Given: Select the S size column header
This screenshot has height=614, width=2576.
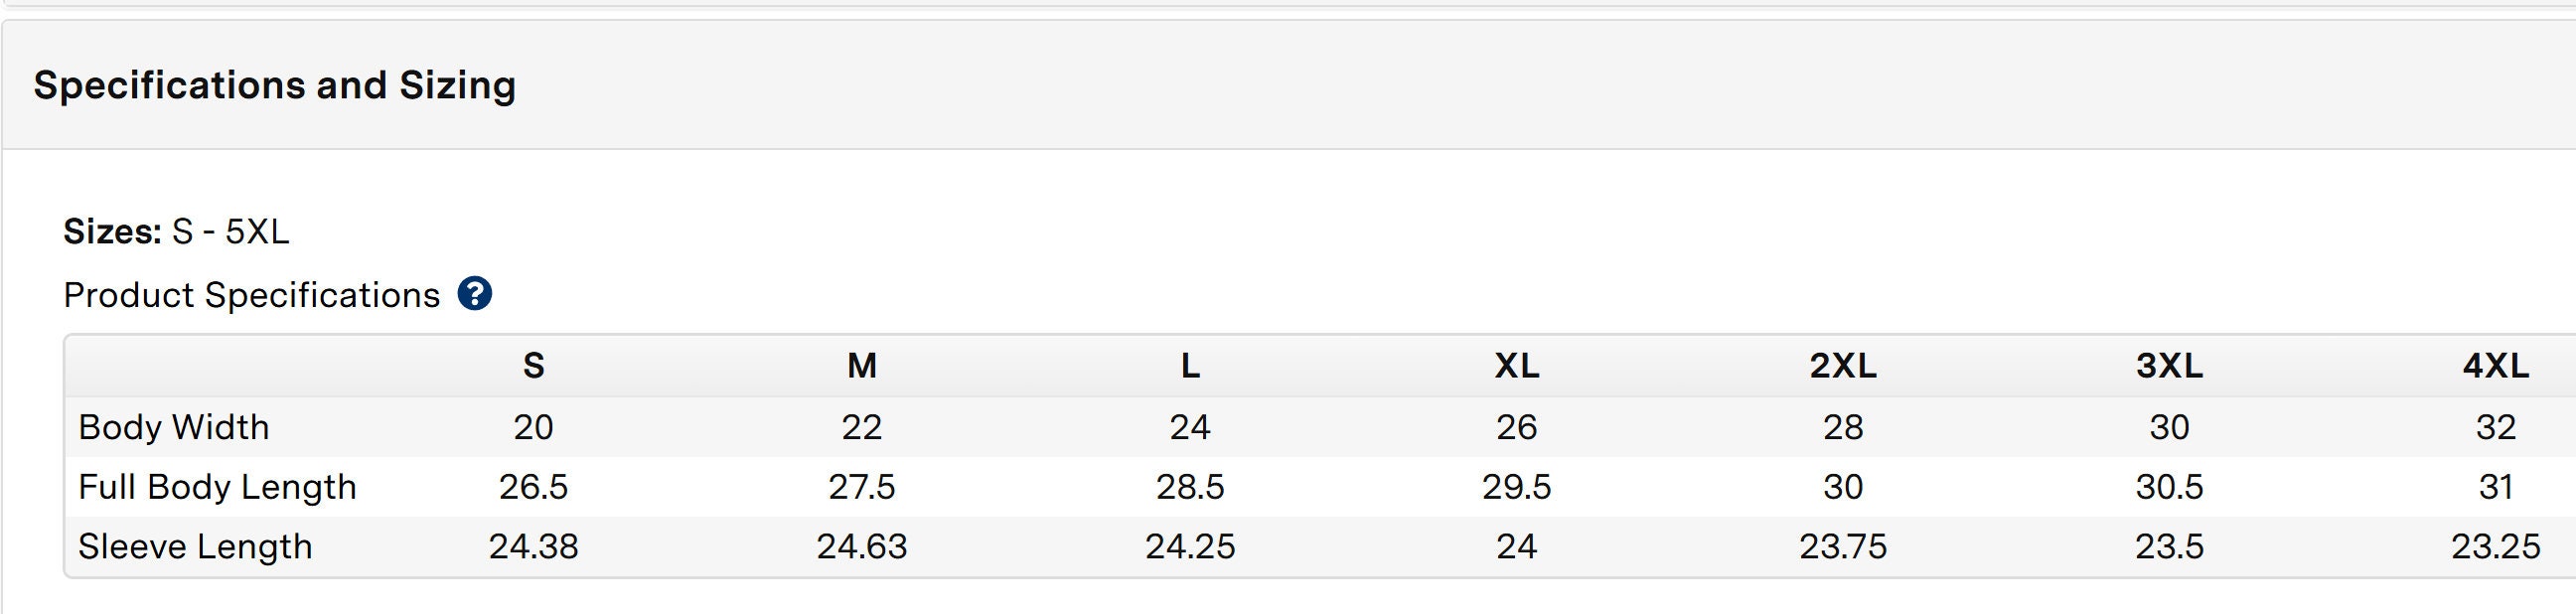Looking at the screenshot, I should pos(534,366).
